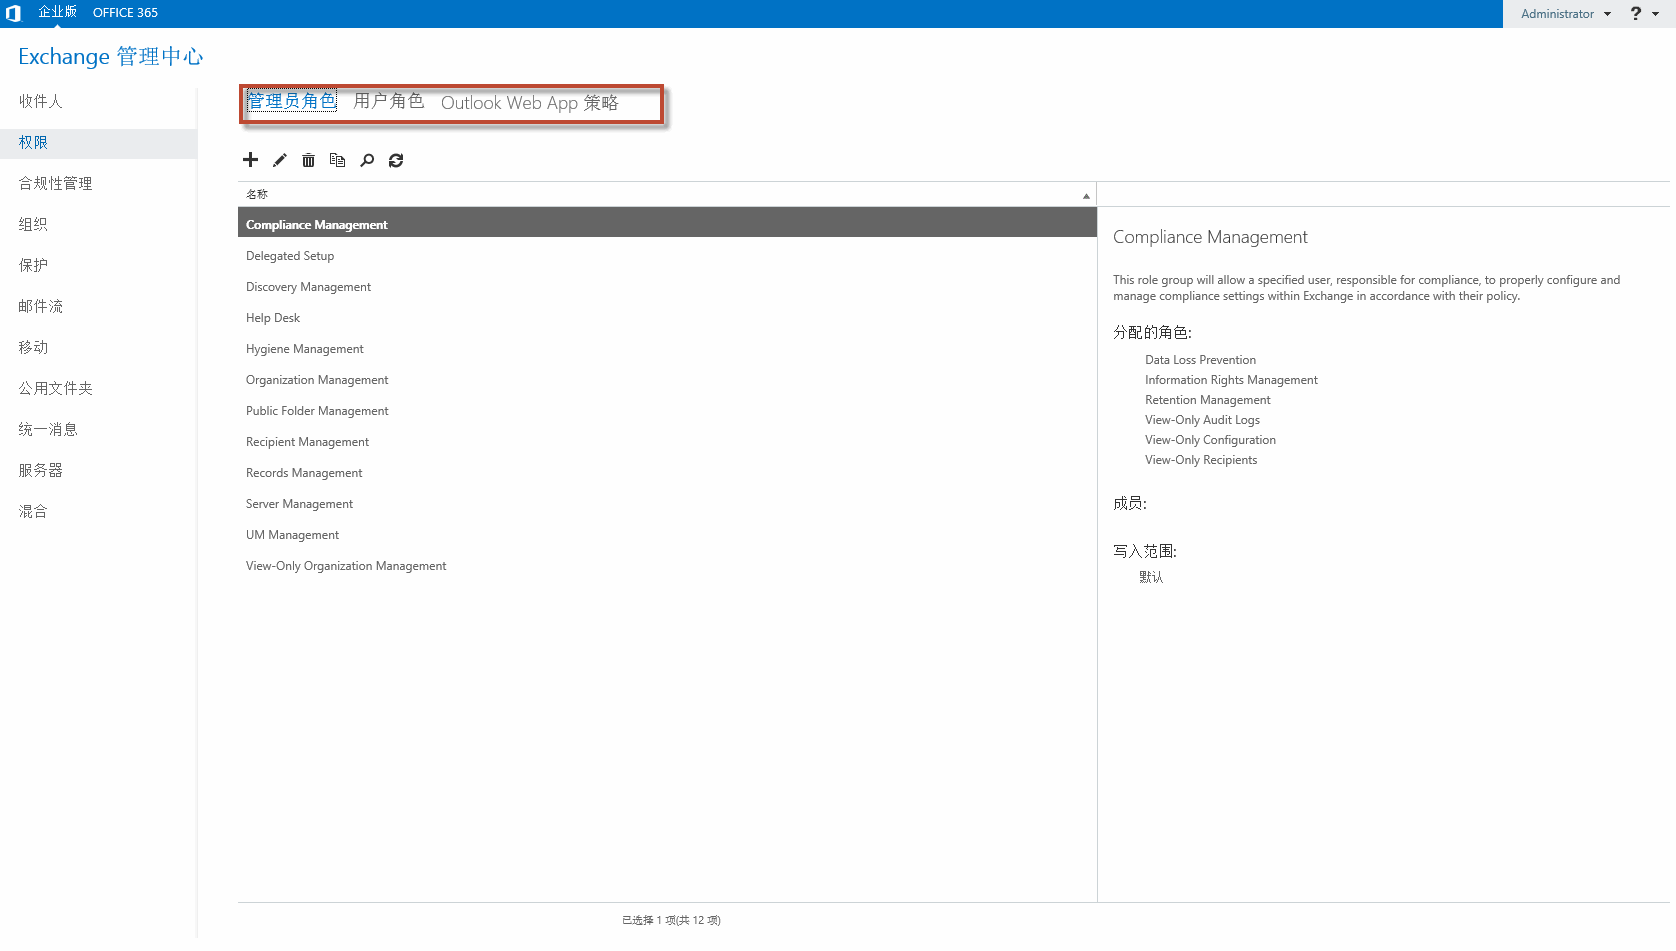Click Information Rights Management assigned role
This screenshot has width=1676, height=951.
1231,380
